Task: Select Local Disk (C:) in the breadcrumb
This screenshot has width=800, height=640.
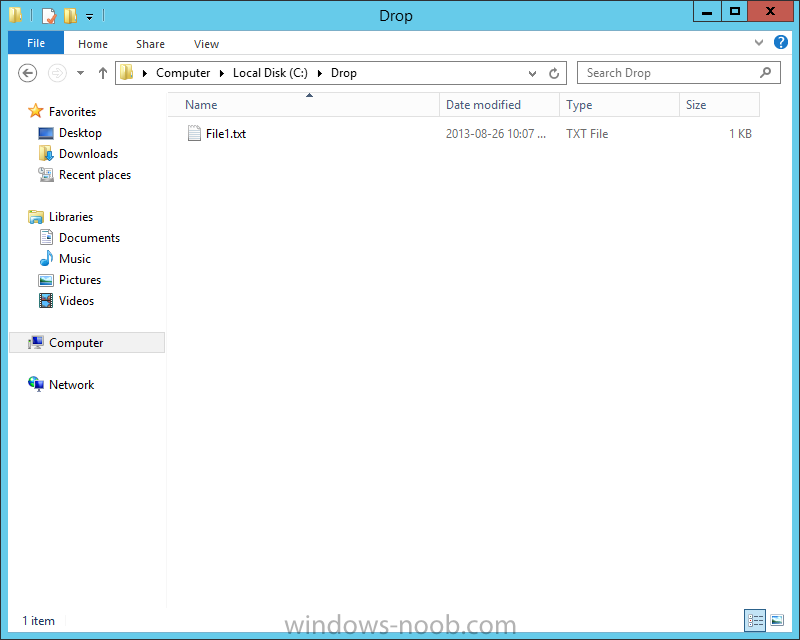Action: 270,73
